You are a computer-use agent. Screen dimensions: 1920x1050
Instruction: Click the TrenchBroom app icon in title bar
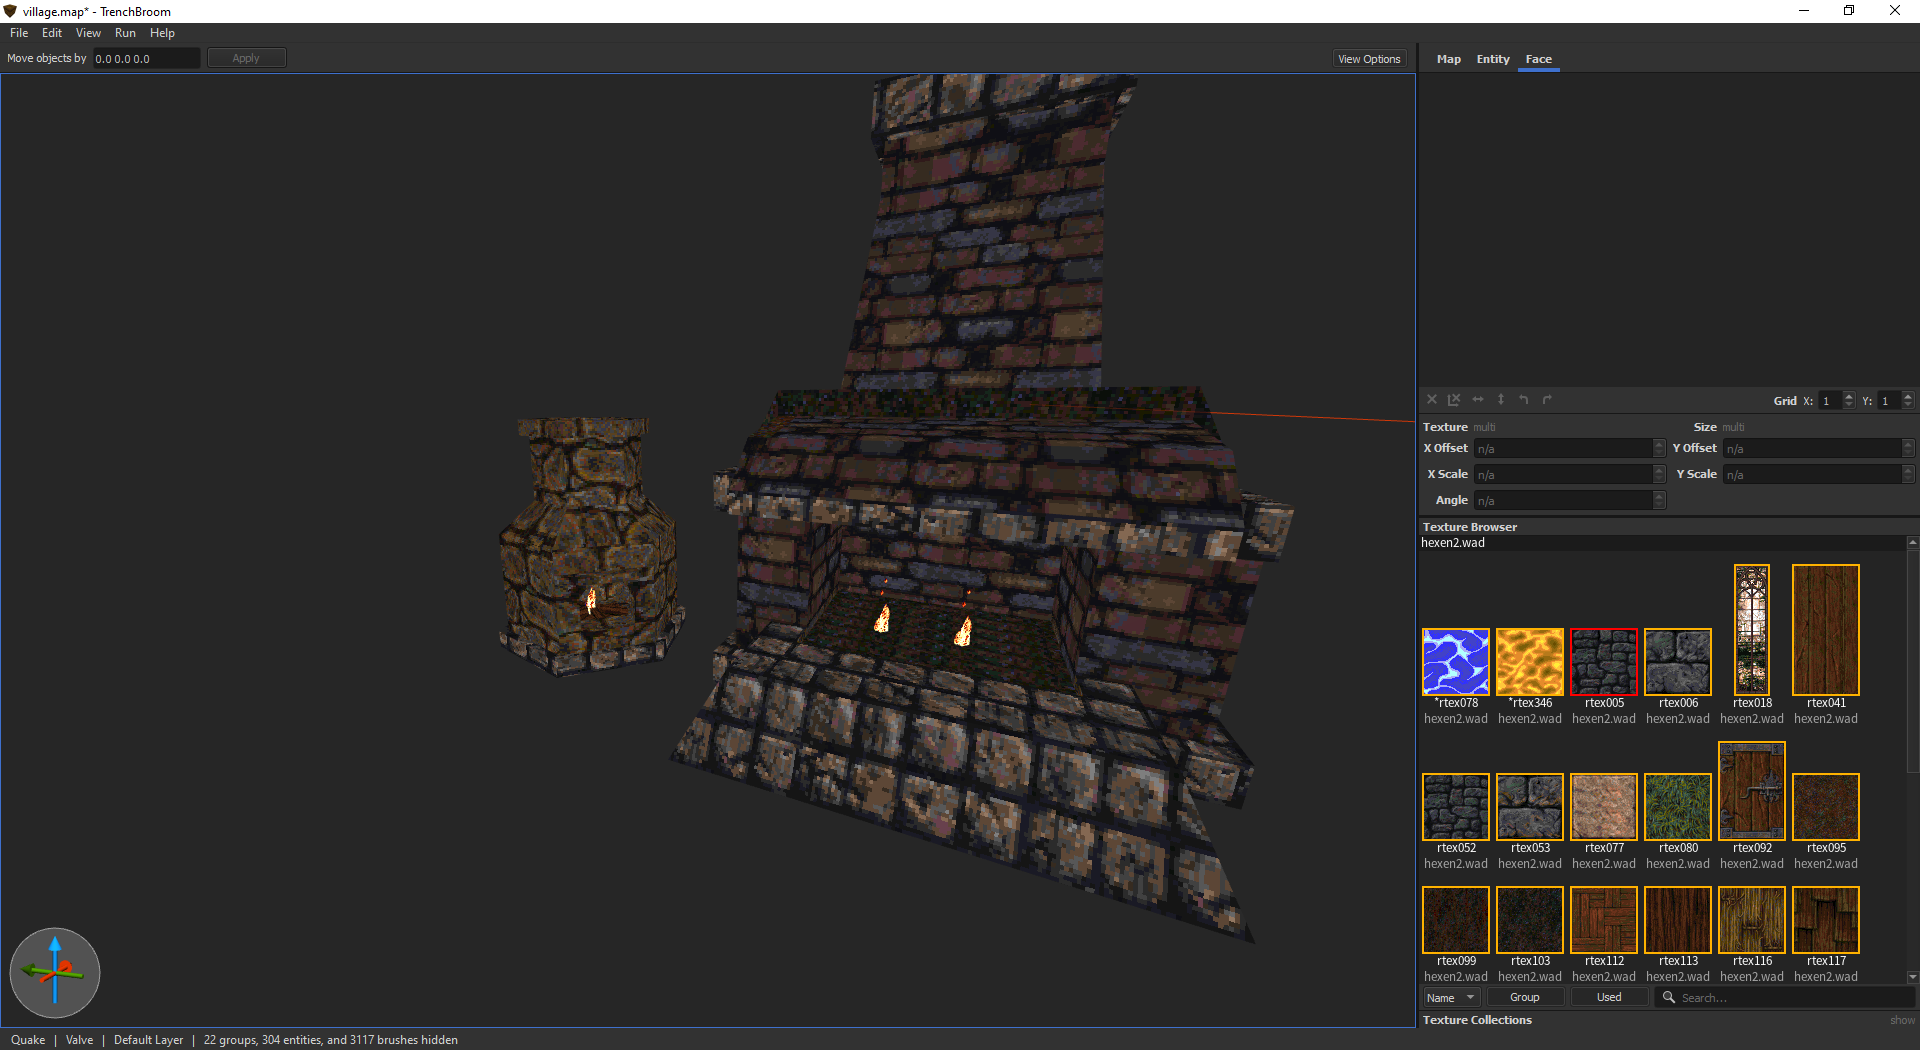tap(10, 11)
